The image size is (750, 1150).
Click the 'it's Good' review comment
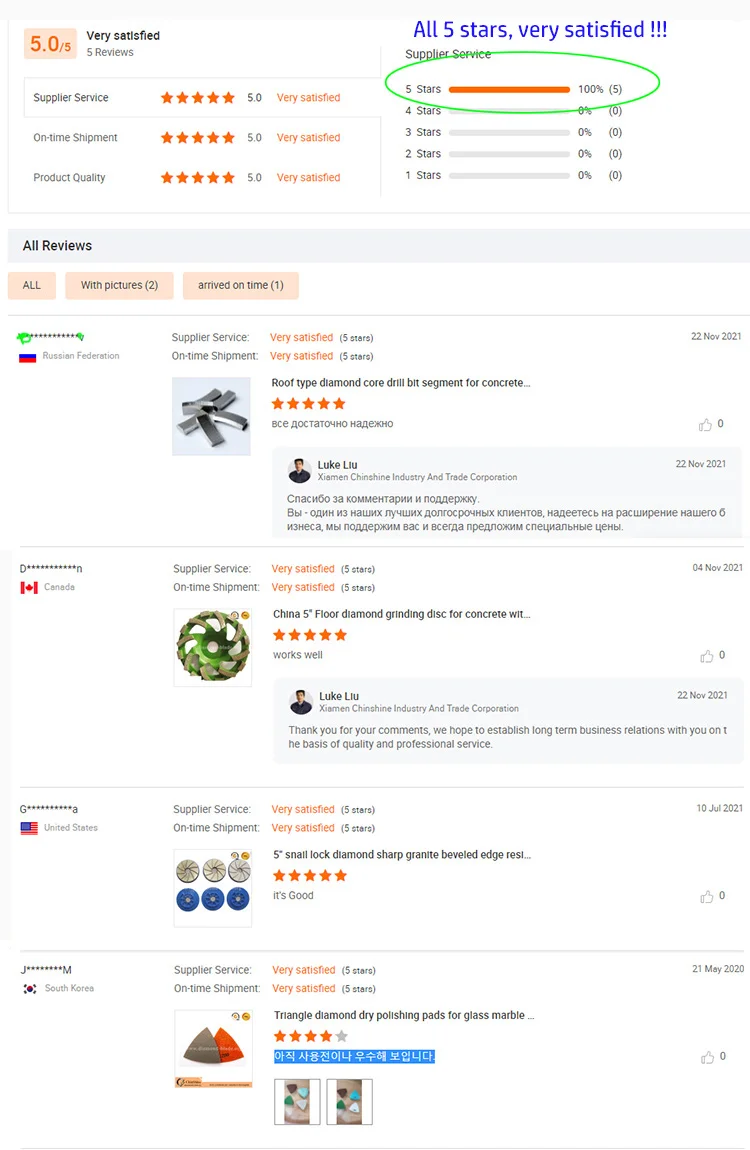[x=293, y=896]
